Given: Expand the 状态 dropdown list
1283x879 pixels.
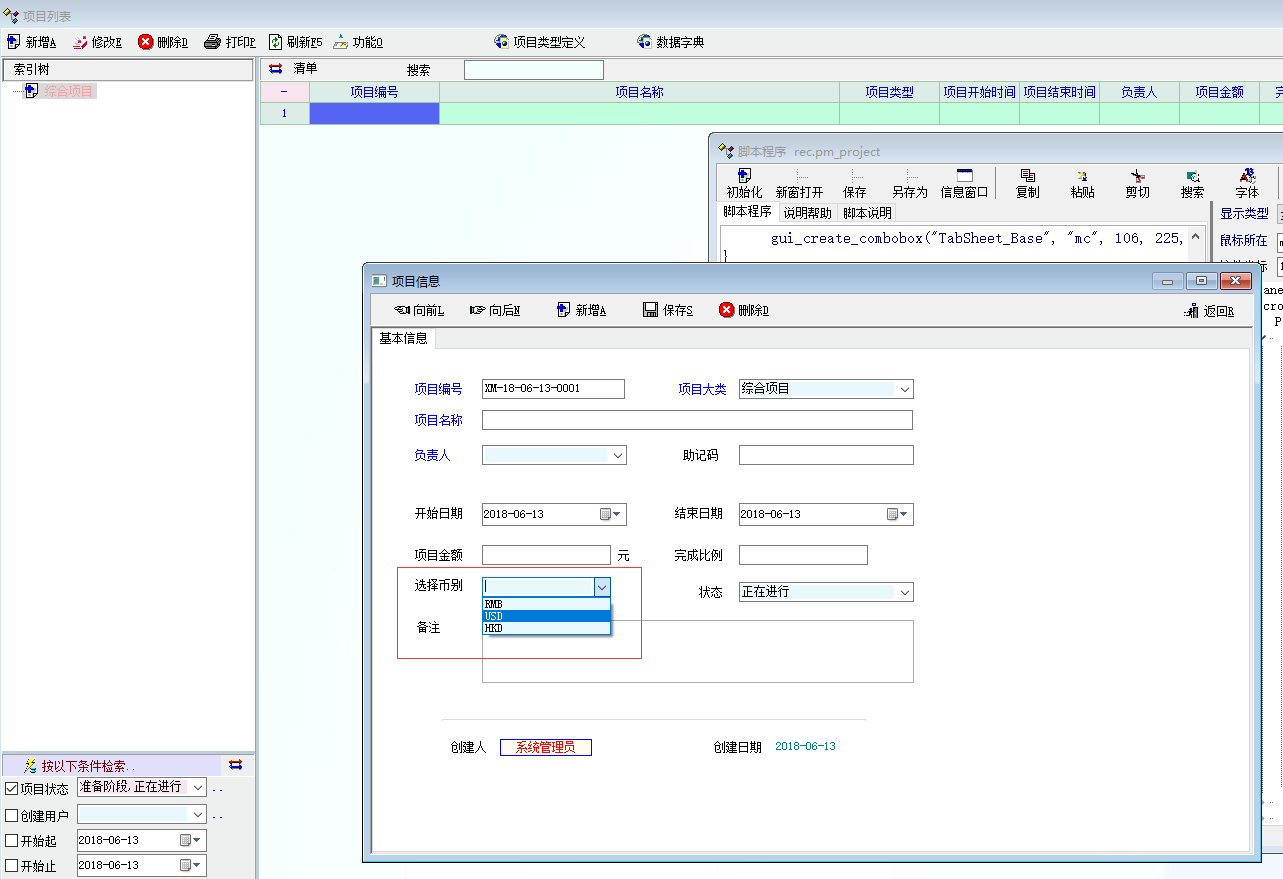Looking at the screenshot, I should pyautogui.click(x=904, y=593).
